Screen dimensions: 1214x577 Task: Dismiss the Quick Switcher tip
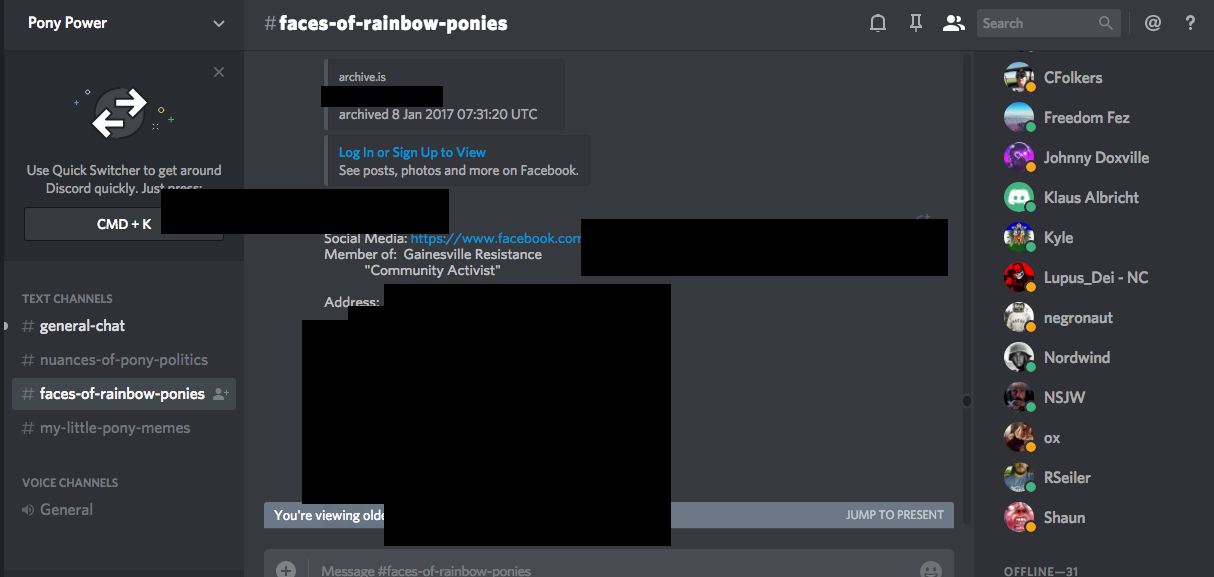pyautogui.click(x=219, y=72)
